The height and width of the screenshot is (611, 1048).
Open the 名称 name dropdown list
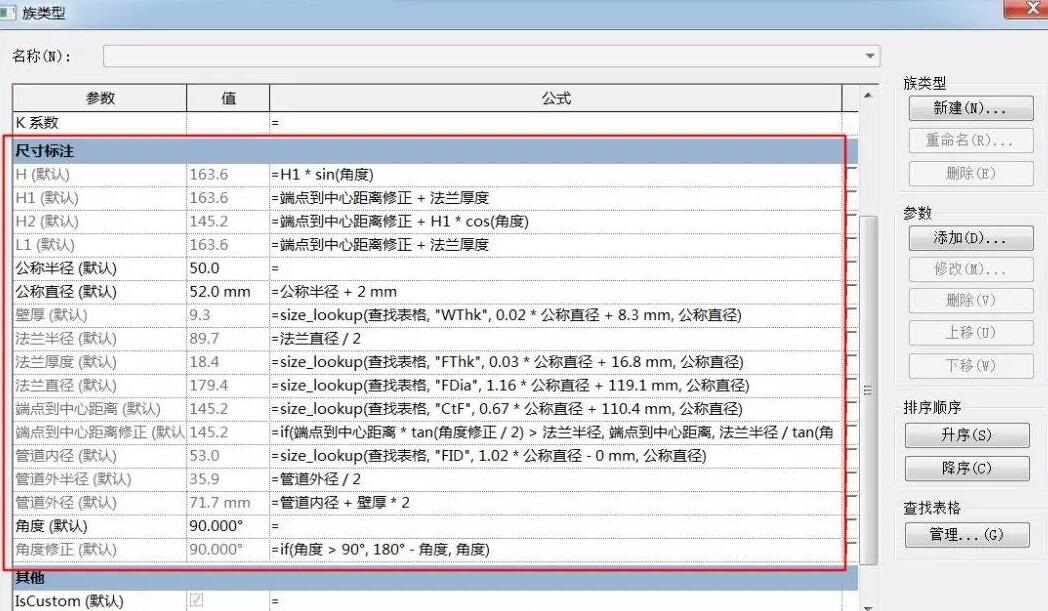[x=868, y=55]
